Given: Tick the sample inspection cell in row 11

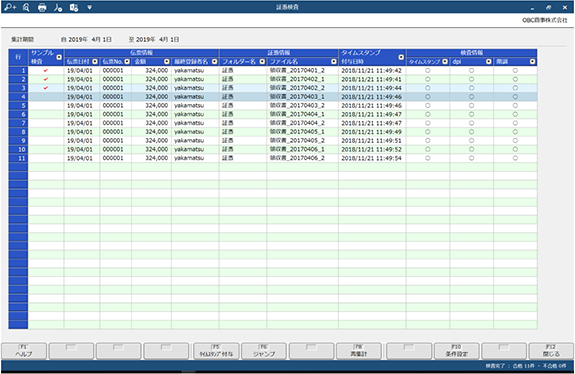Looking at the screenshot, I should [x=46, y=158].
